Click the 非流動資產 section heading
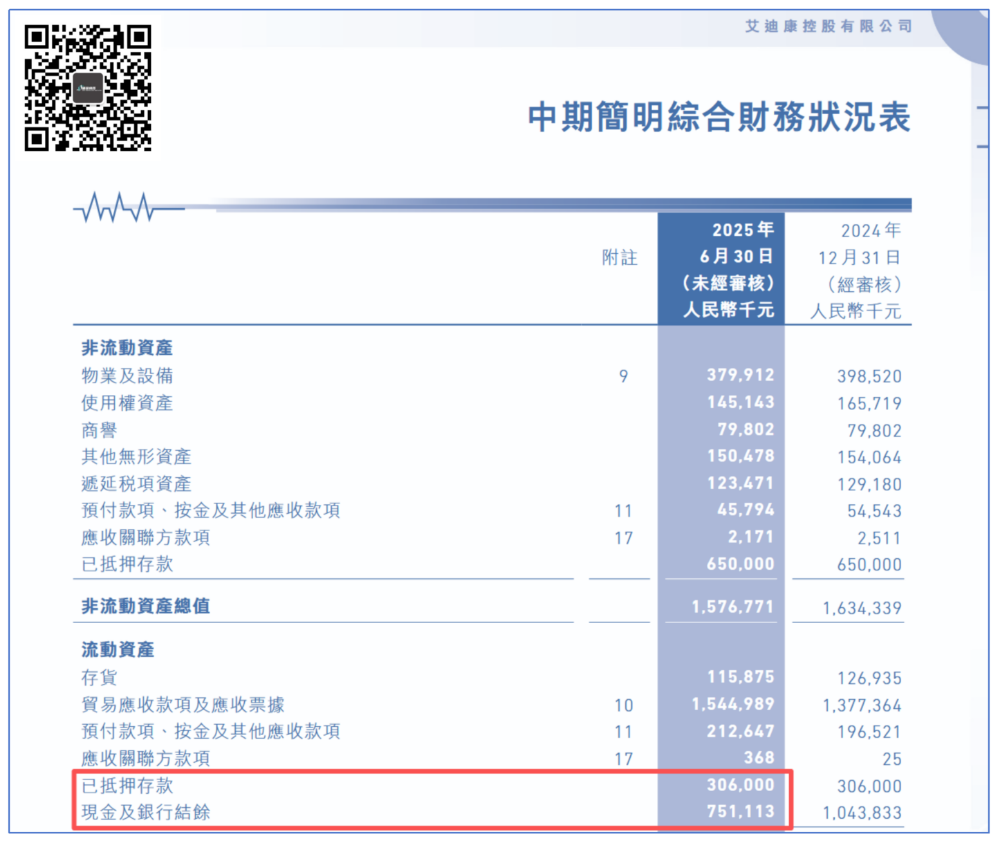The height and width of the screenshot is (842, 1000). click(x=127, y=348)
